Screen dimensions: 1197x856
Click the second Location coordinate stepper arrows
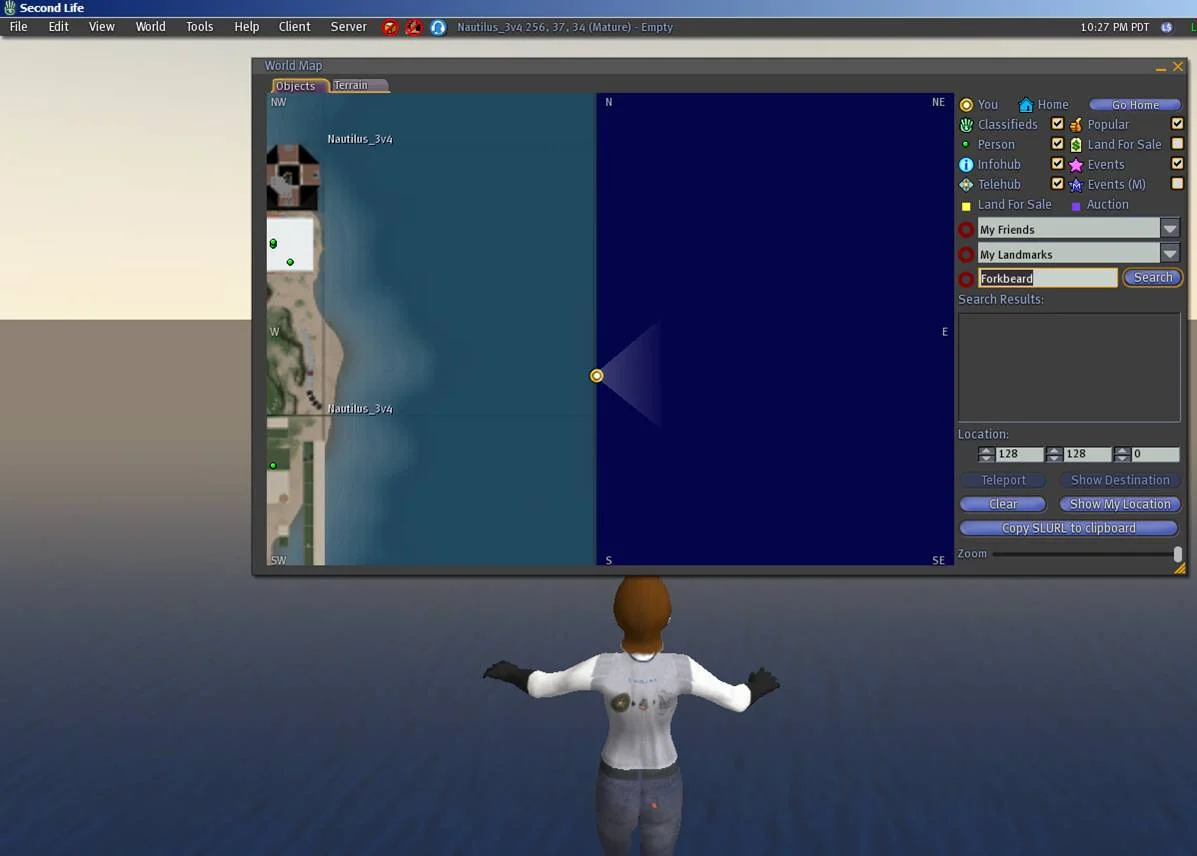pyautogui.click(x=1054, y=454)
